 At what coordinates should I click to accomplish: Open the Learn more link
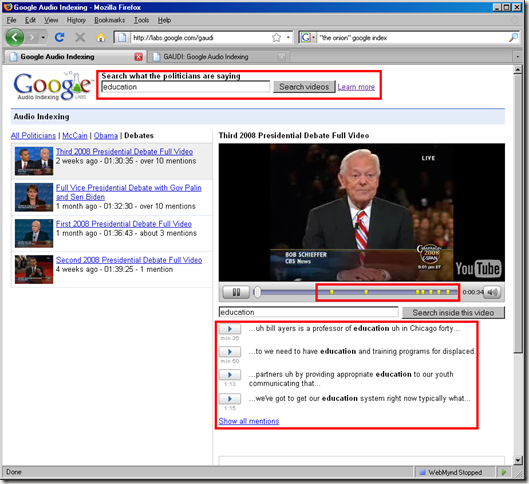pos(356,87)
